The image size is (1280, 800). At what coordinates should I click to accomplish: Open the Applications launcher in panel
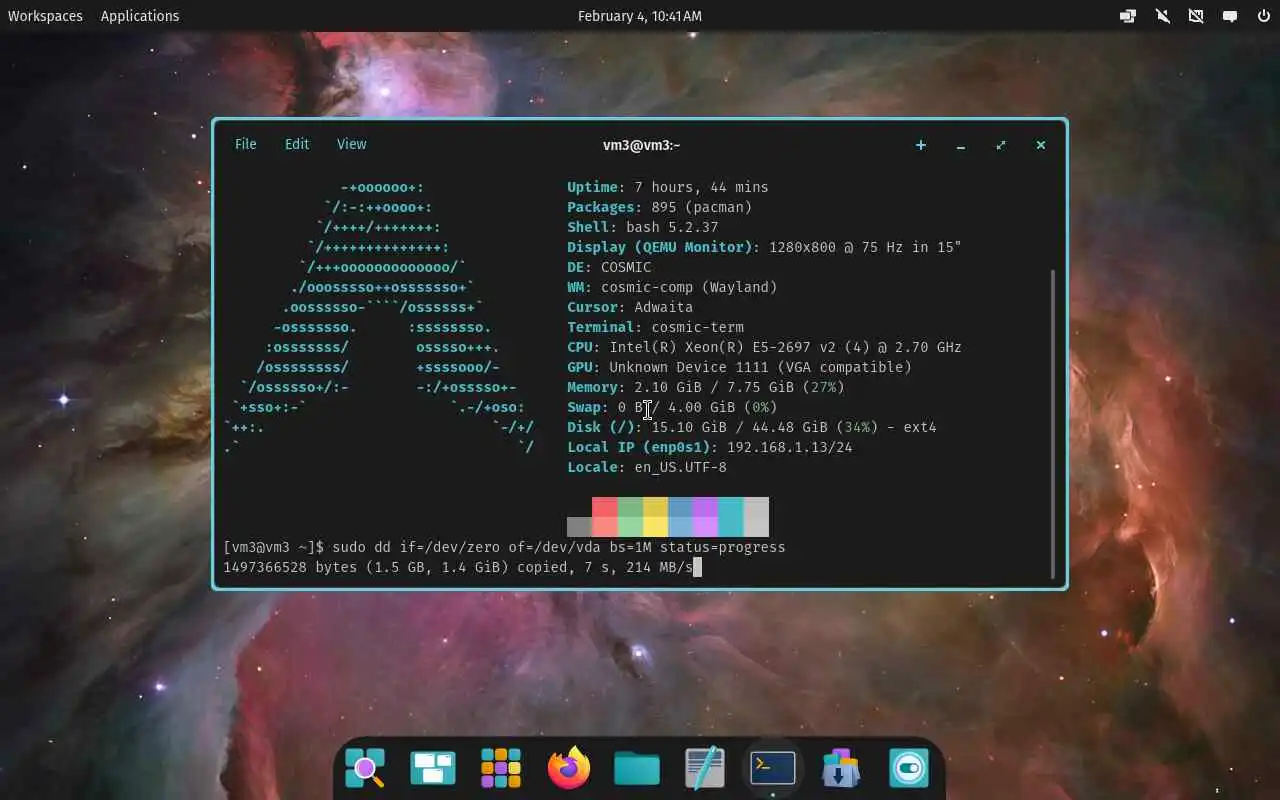click(x=140, y=16)
